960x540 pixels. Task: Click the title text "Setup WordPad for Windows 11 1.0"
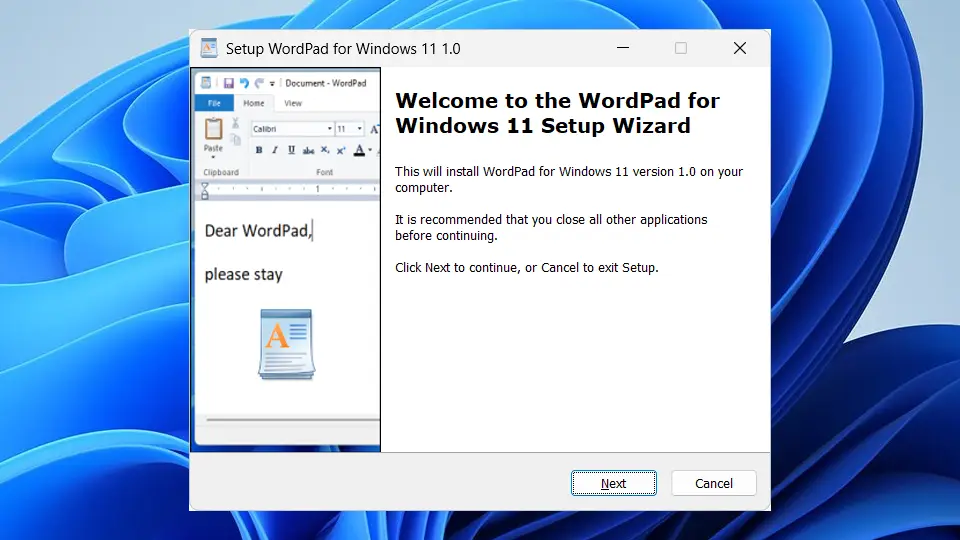pyautogui.click(x=343, y=49)
